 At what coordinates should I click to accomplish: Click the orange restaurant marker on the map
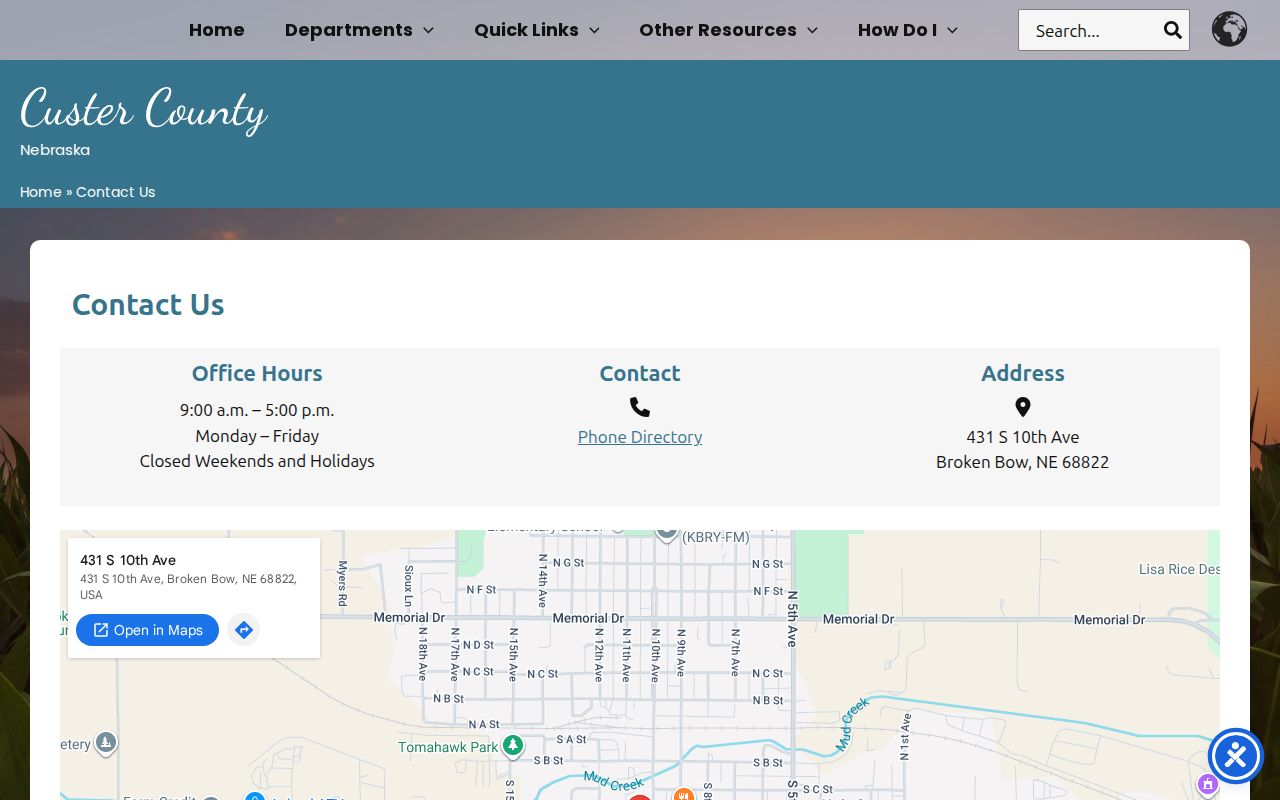coord(684,795)
